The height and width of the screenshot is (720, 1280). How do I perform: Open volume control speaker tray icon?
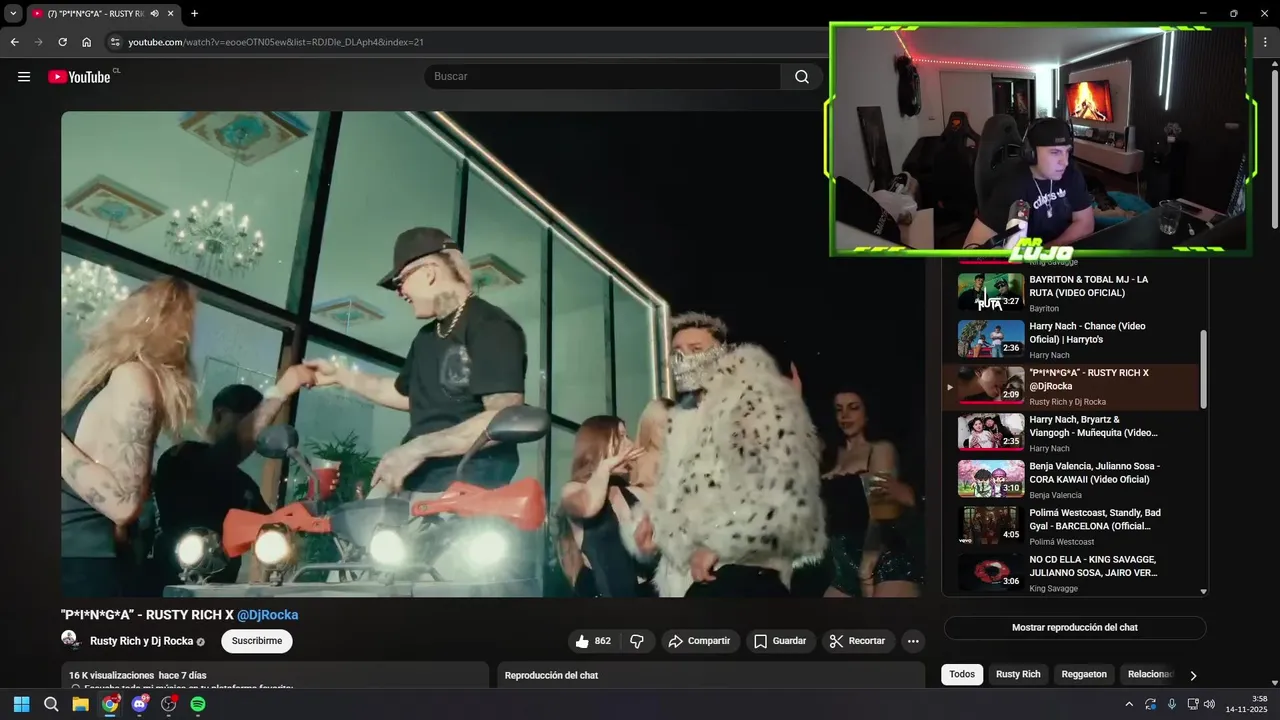(x=1210, y=704)
